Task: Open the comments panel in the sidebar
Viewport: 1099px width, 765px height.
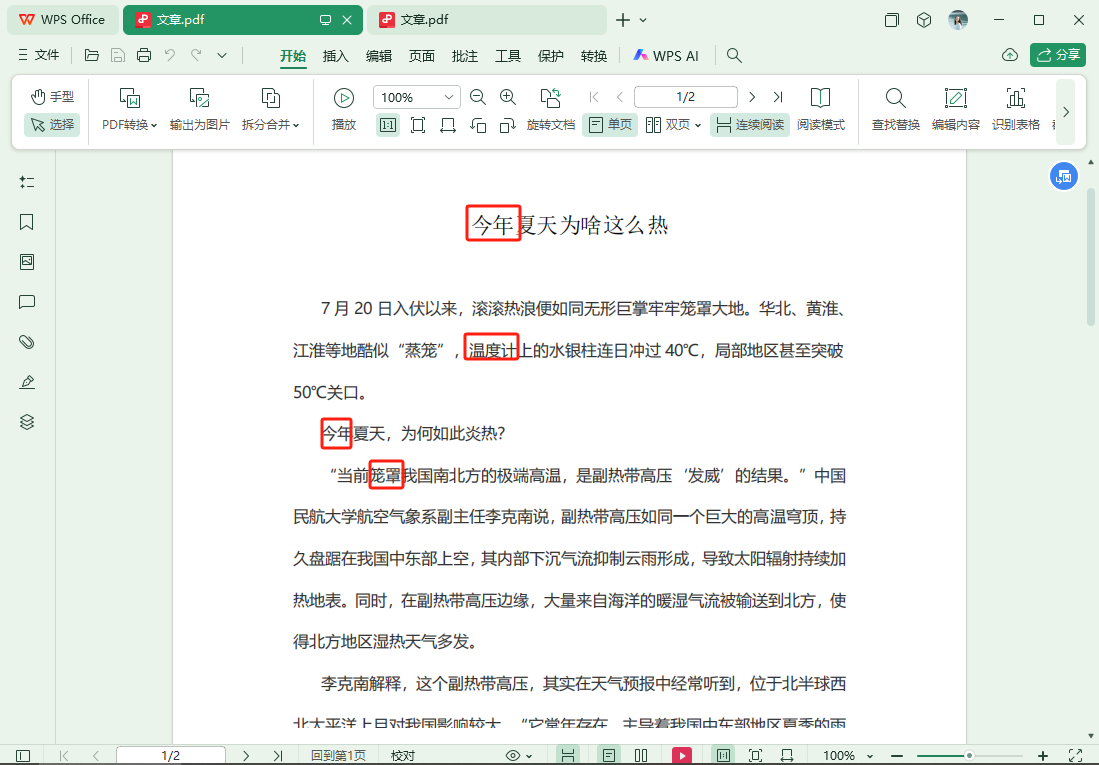Action: pos(26,302)
